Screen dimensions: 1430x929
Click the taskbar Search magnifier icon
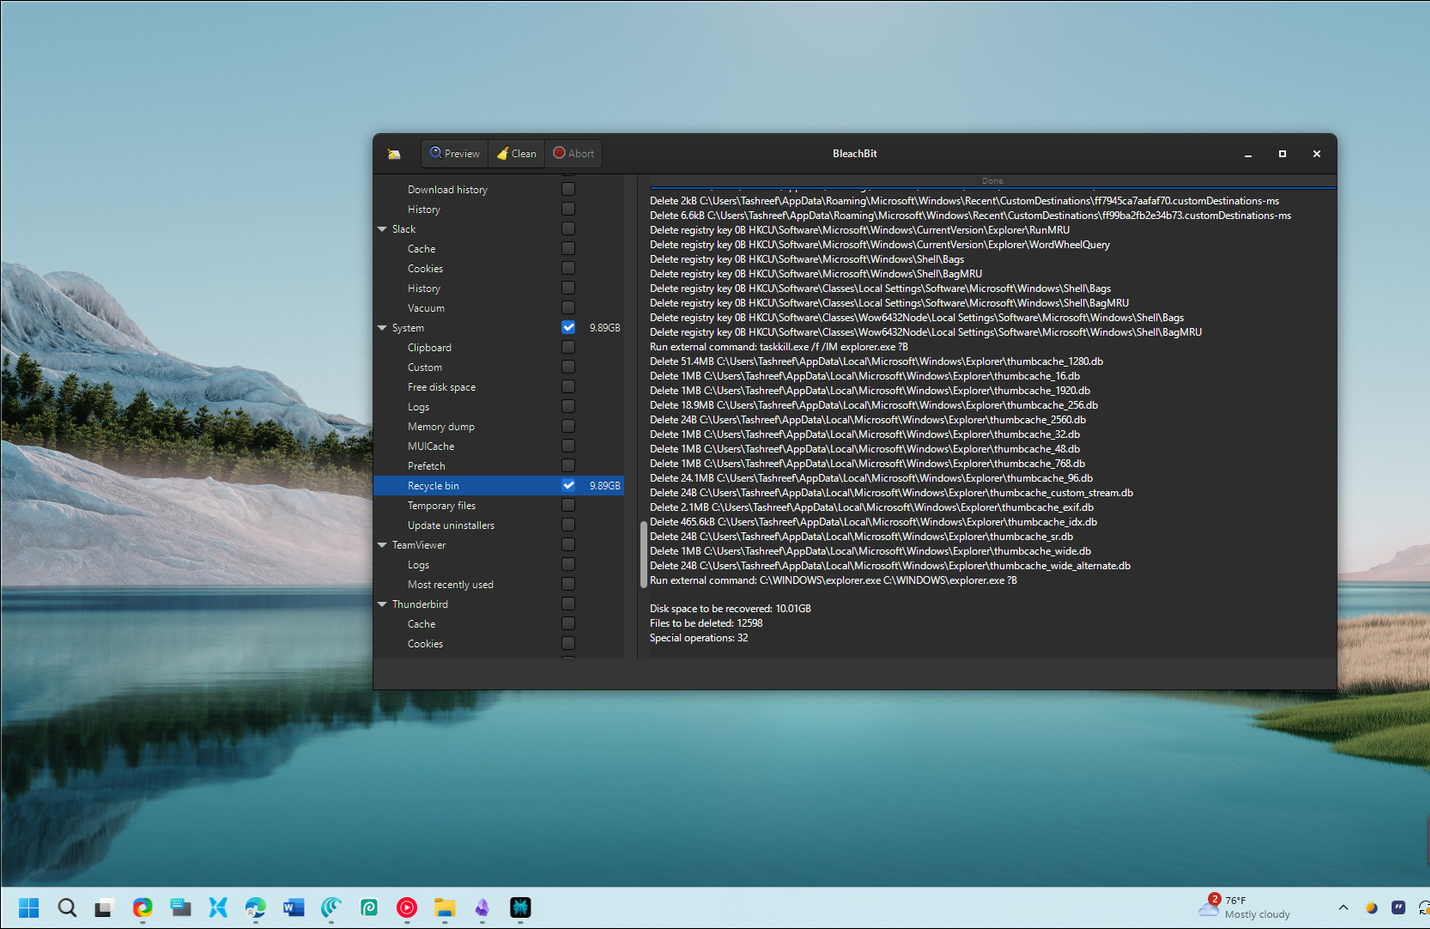(67, 908)
